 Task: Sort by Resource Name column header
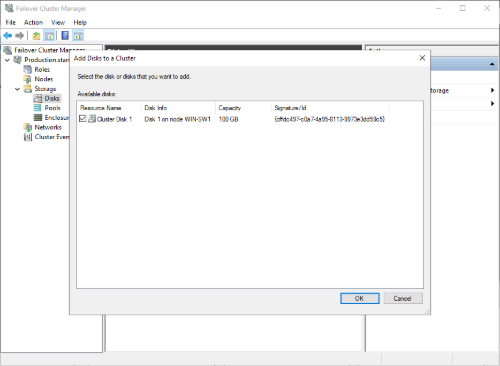point(109,108)
